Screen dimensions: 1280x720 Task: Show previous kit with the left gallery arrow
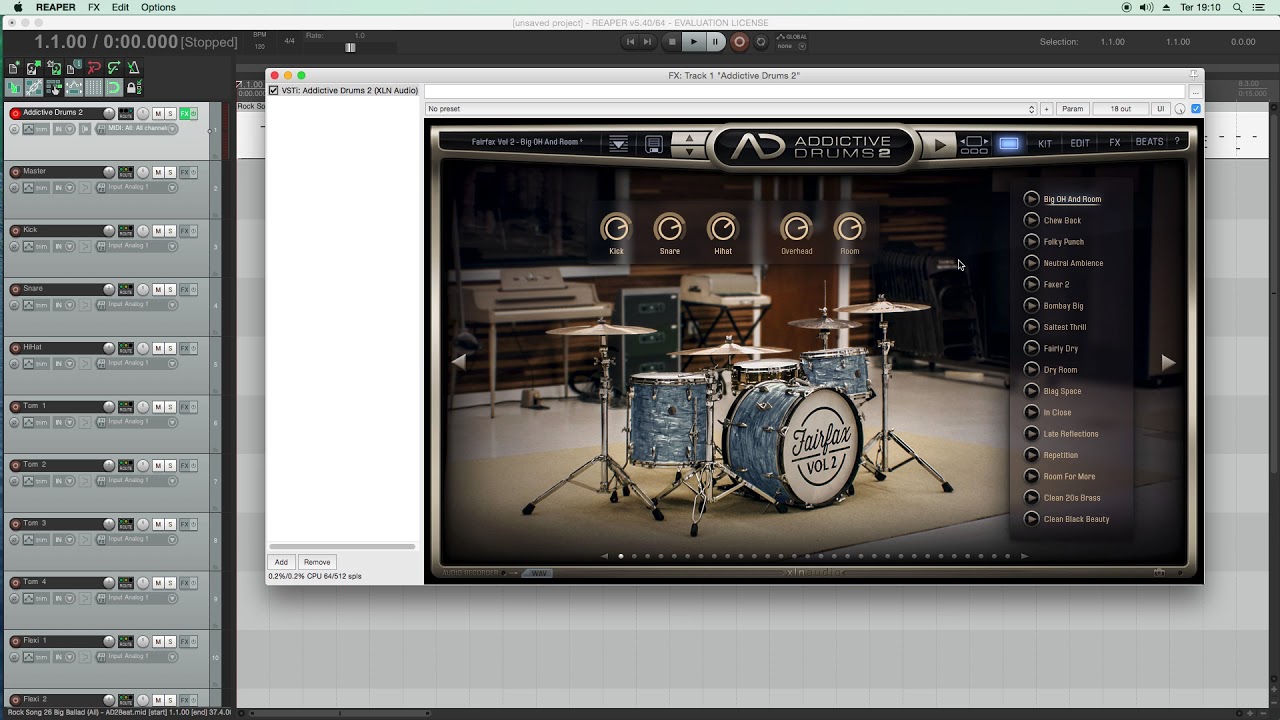458,362
